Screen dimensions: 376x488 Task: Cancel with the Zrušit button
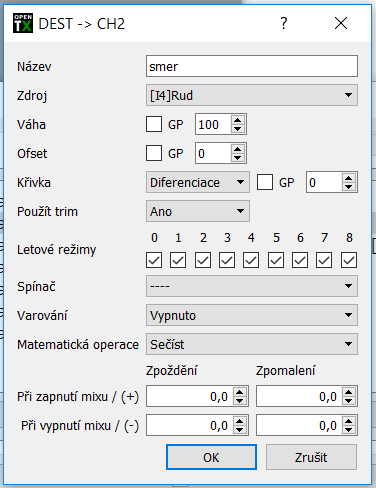click(x=311, y=457)
